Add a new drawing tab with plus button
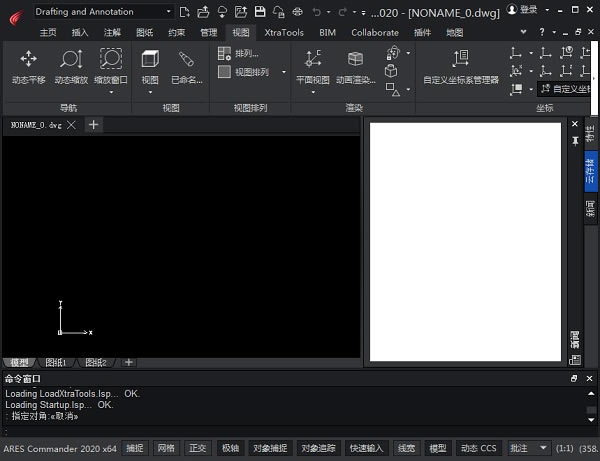The image size is (600, 461). coord(93,125)
